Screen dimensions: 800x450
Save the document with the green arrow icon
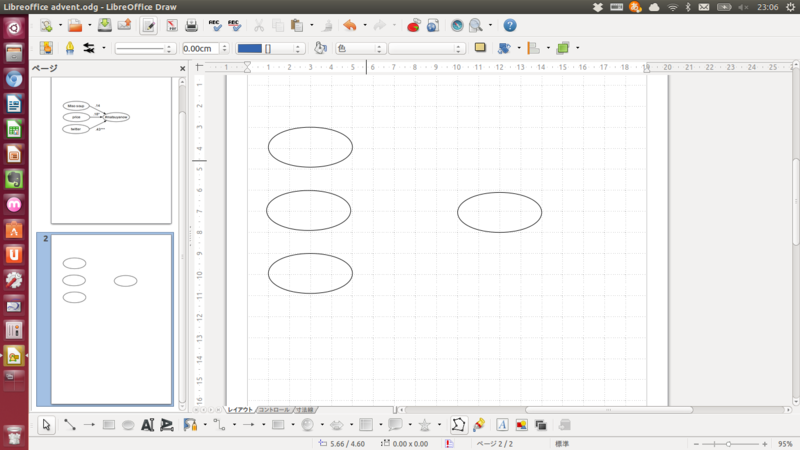pyautogui.click(x=105, y=25)
